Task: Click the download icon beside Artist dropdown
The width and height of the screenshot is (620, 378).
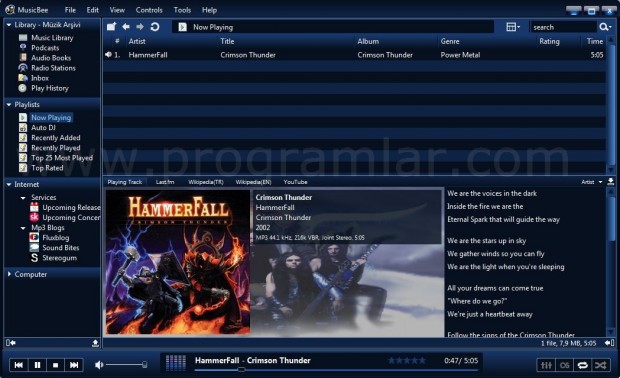Action: click(x=611, y=182)
